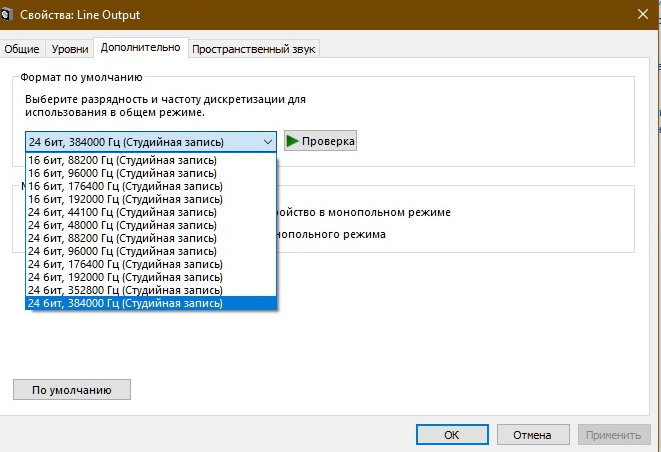Select 16 бит, 96000 Гц option

[122, 173]
